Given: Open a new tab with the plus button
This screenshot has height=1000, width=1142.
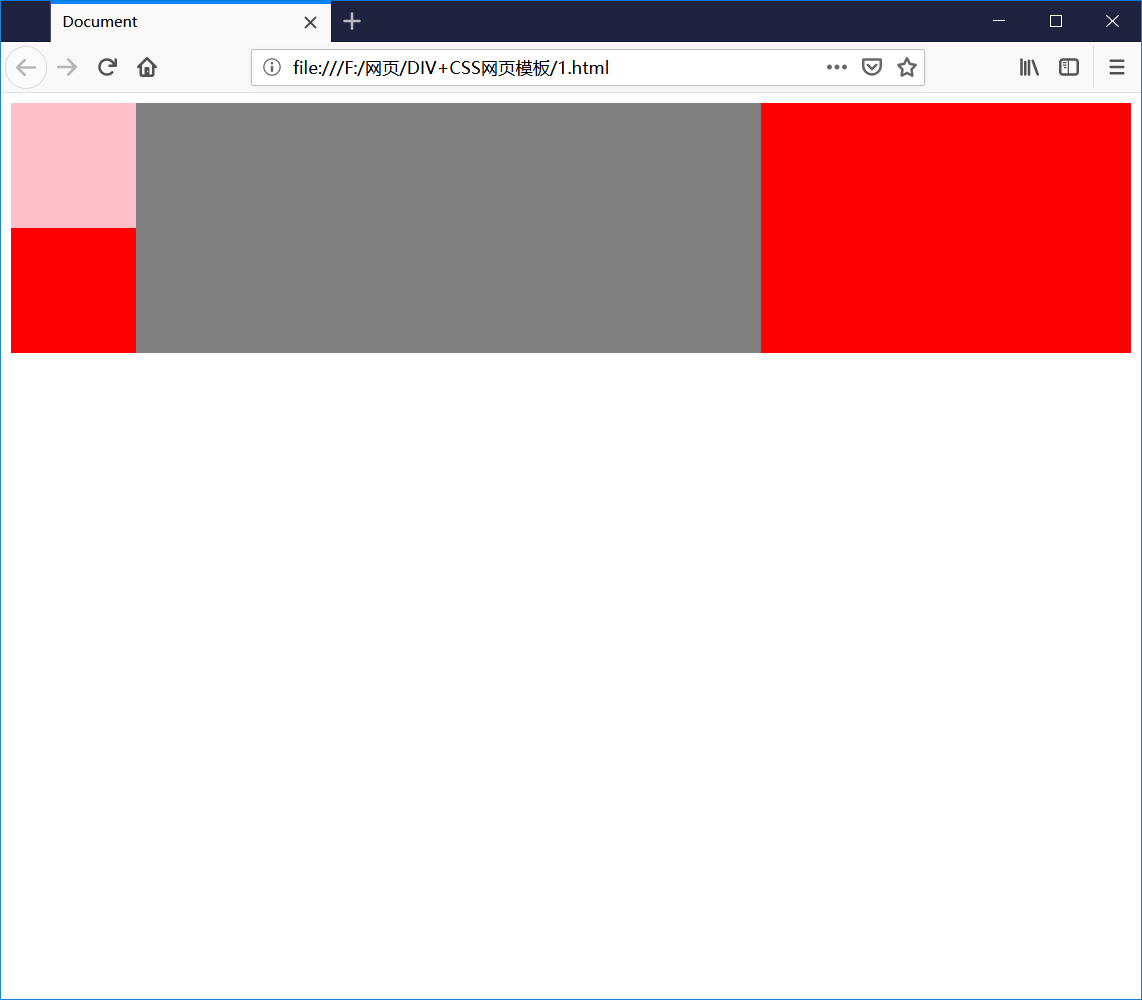Looking at the screenshot, I should coord(351,21).
